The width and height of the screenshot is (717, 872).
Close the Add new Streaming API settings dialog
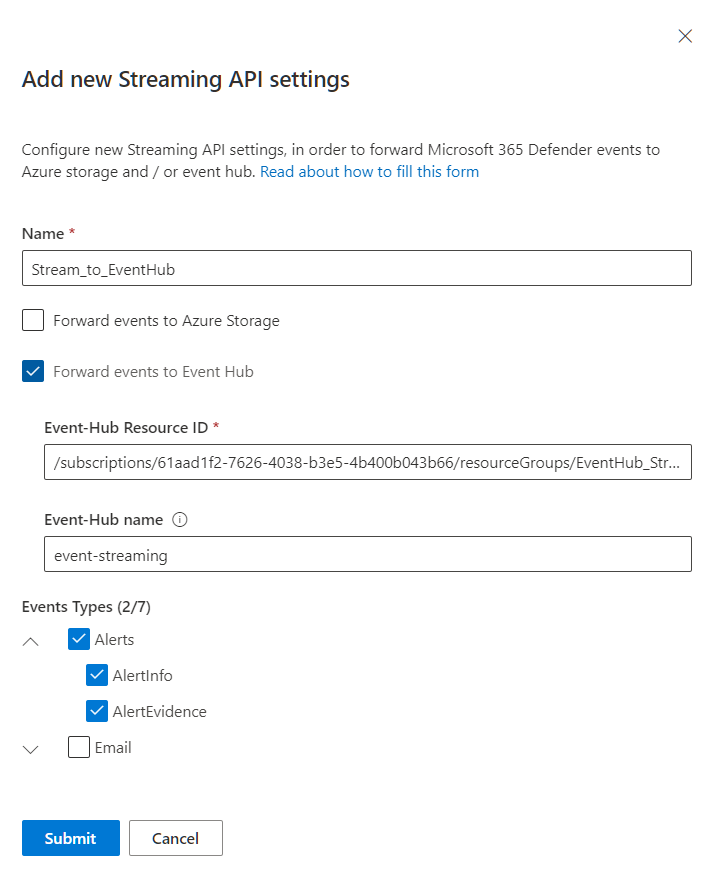pos(684,36)
